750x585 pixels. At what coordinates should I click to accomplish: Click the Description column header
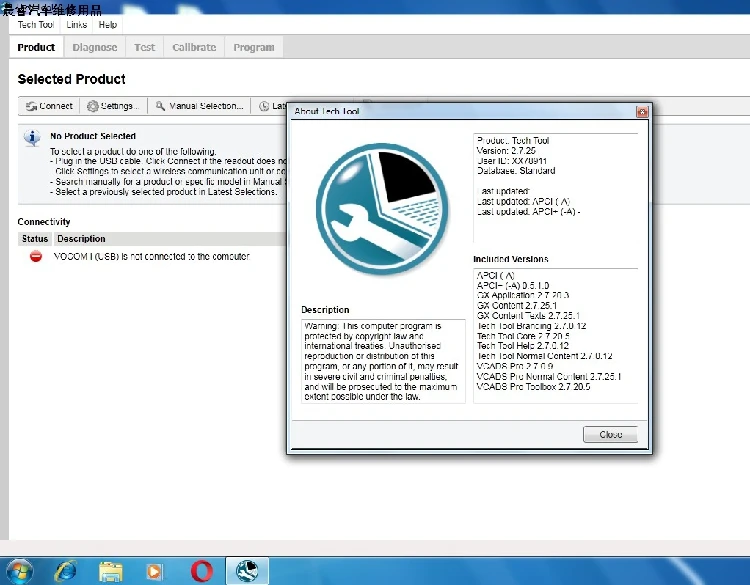pos(81,239)
